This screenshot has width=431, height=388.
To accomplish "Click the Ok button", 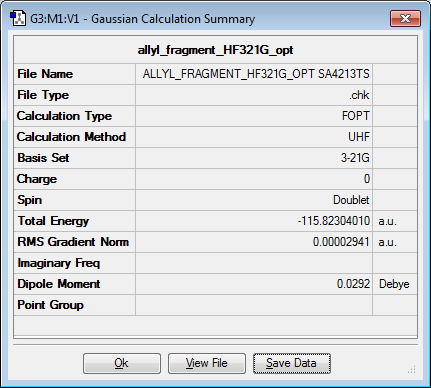I will coord(122,363).
